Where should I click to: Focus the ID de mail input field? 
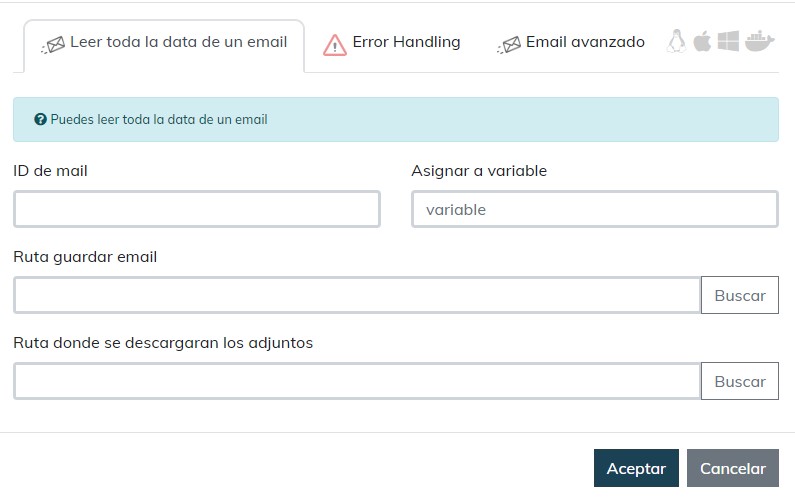(197, 209)
